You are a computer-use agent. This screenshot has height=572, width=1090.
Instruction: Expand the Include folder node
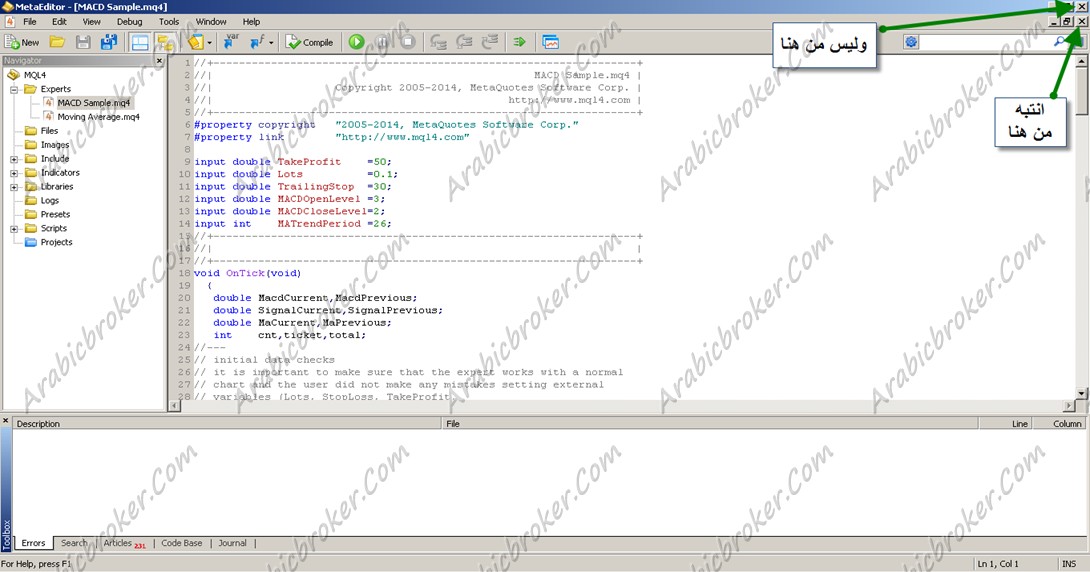click(14, 159)
